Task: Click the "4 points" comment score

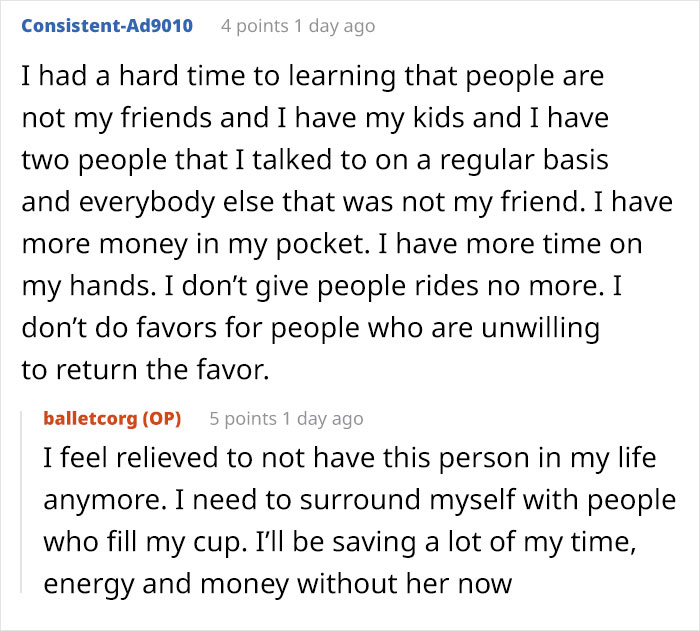Action: pos(251,25)
